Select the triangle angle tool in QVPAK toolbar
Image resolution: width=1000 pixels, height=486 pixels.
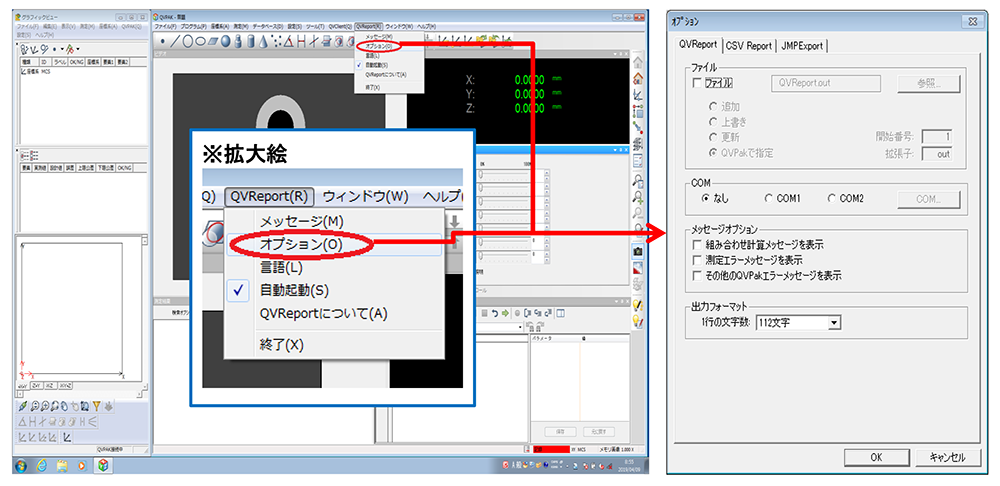pyautogui.click(x=289, y=41)
